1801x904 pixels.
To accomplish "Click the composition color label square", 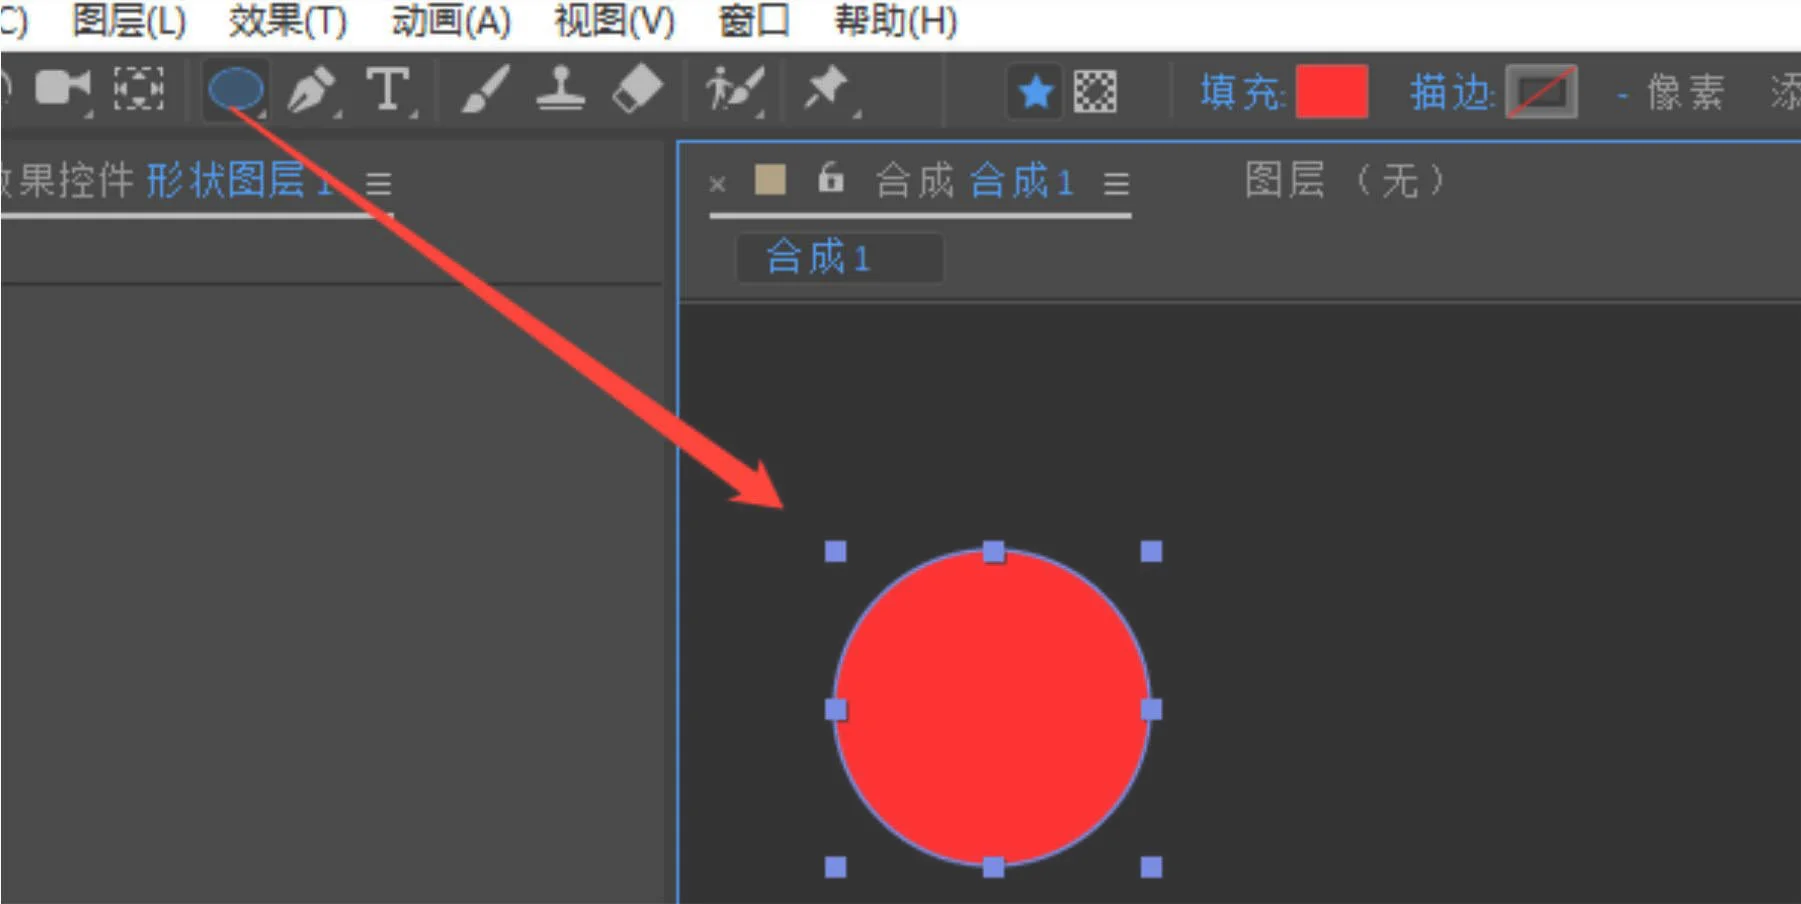I will click(x=770, y=179).
